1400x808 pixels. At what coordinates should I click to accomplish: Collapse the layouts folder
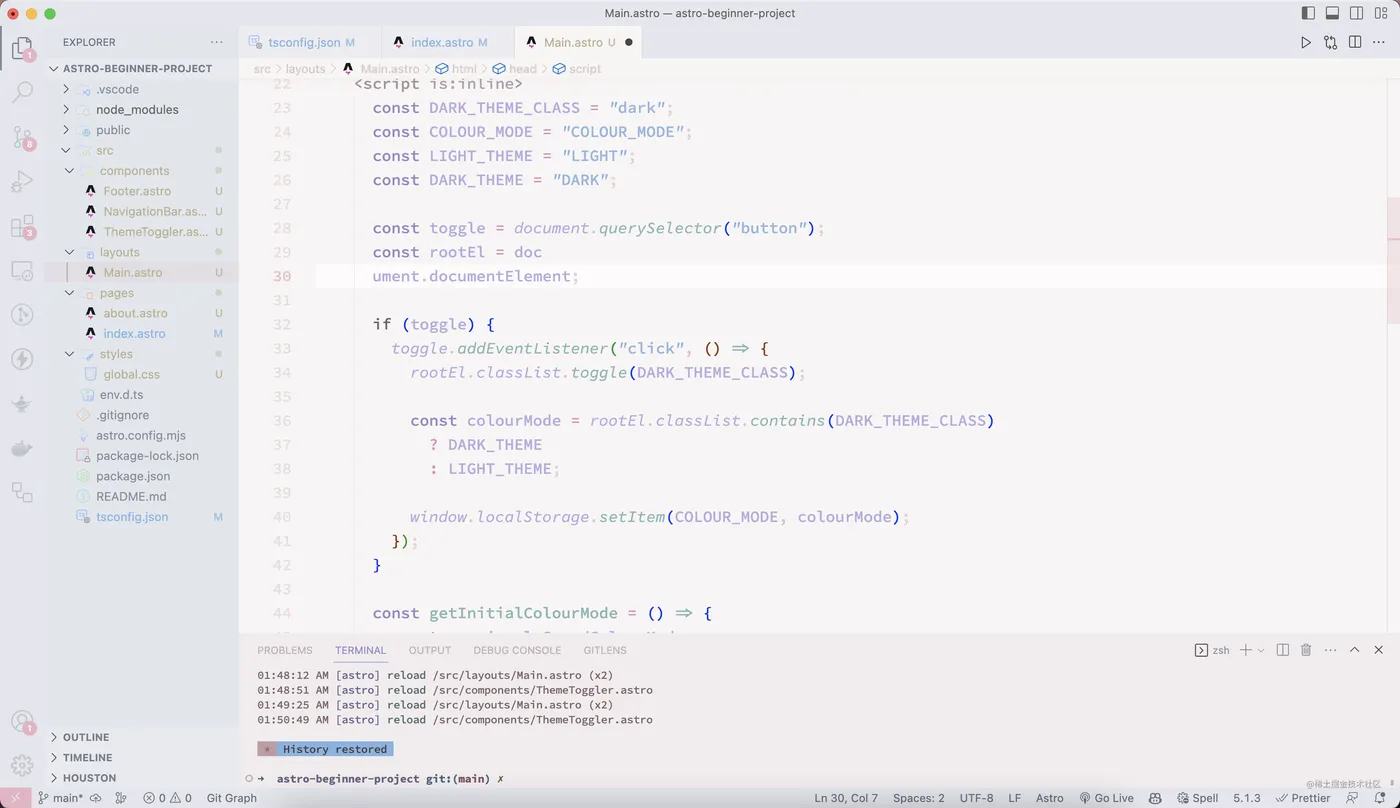point(119,252)
